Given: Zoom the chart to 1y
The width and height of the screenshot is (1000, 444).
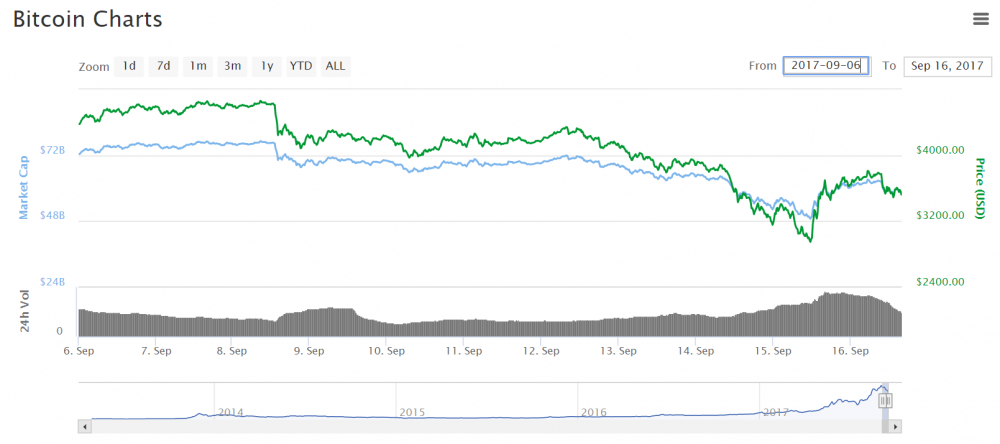Looking at the screenshot, I should (267, 66).
